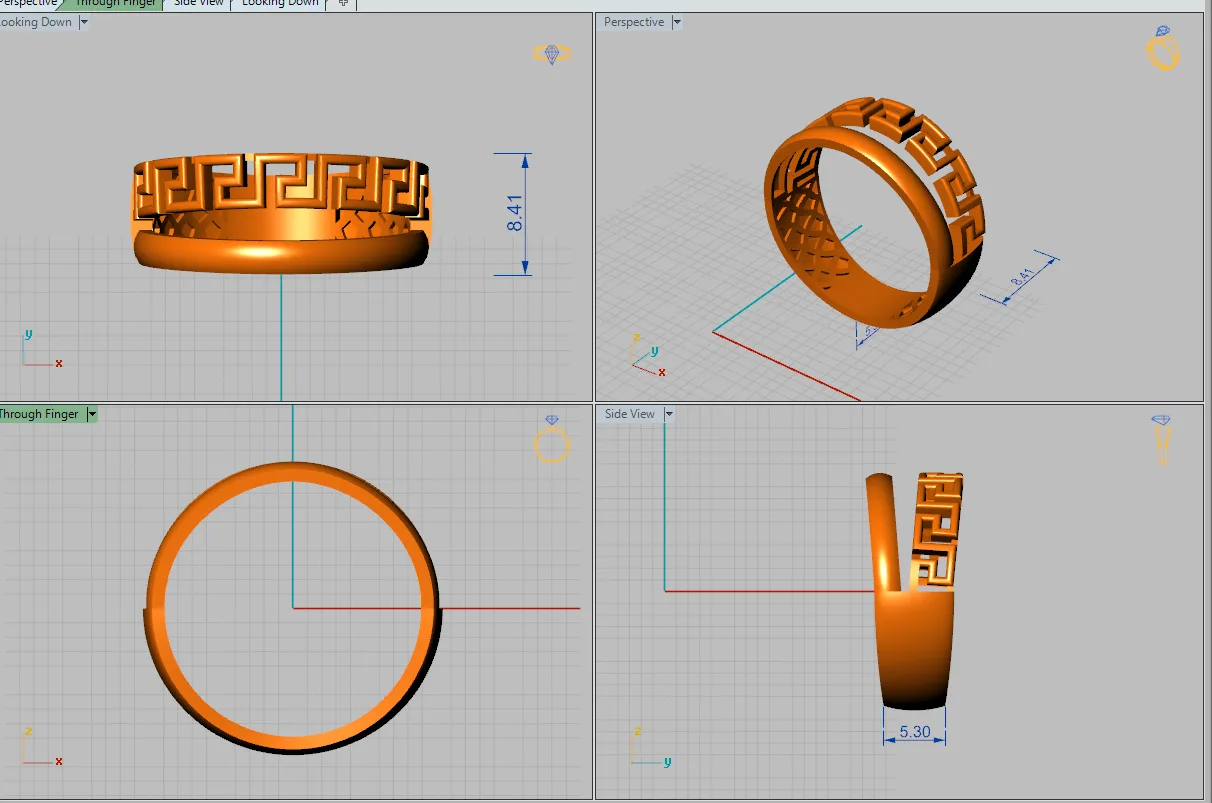Open the Looking Down viewport title dropdown arrow

[x=83, y=22]
